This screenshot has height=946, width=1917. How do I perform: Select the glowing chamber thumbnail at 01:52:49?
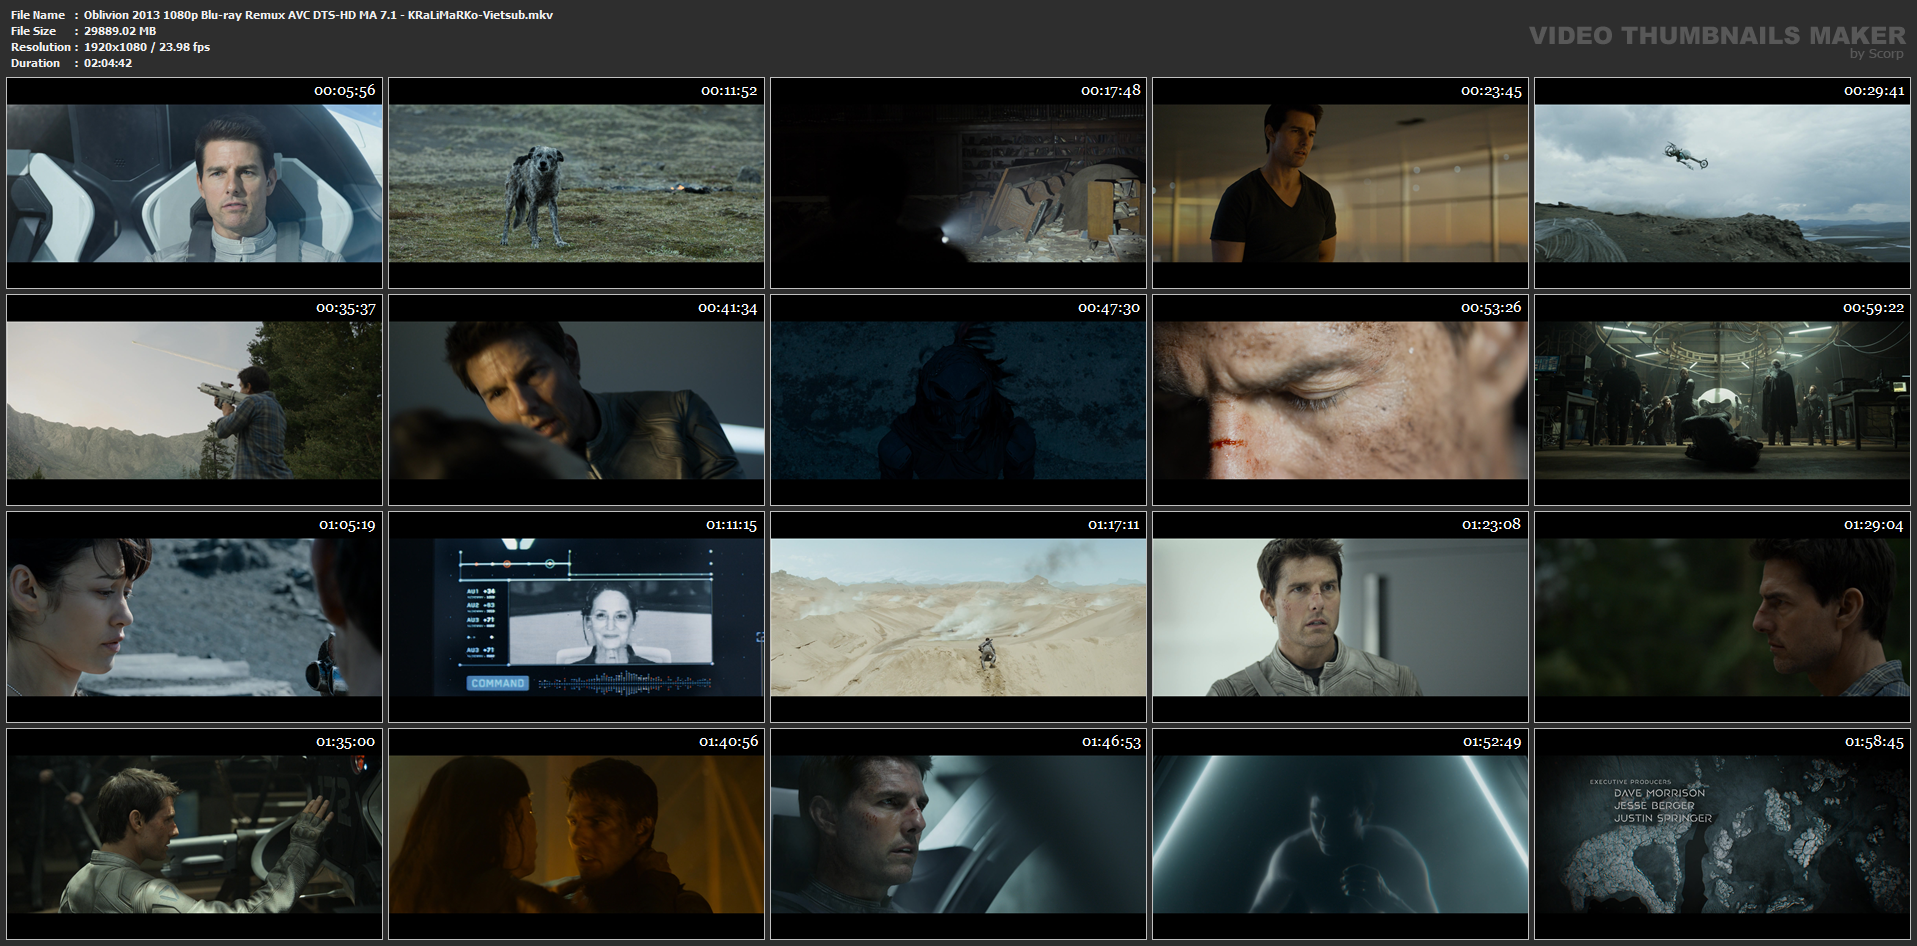point(1340,834)
